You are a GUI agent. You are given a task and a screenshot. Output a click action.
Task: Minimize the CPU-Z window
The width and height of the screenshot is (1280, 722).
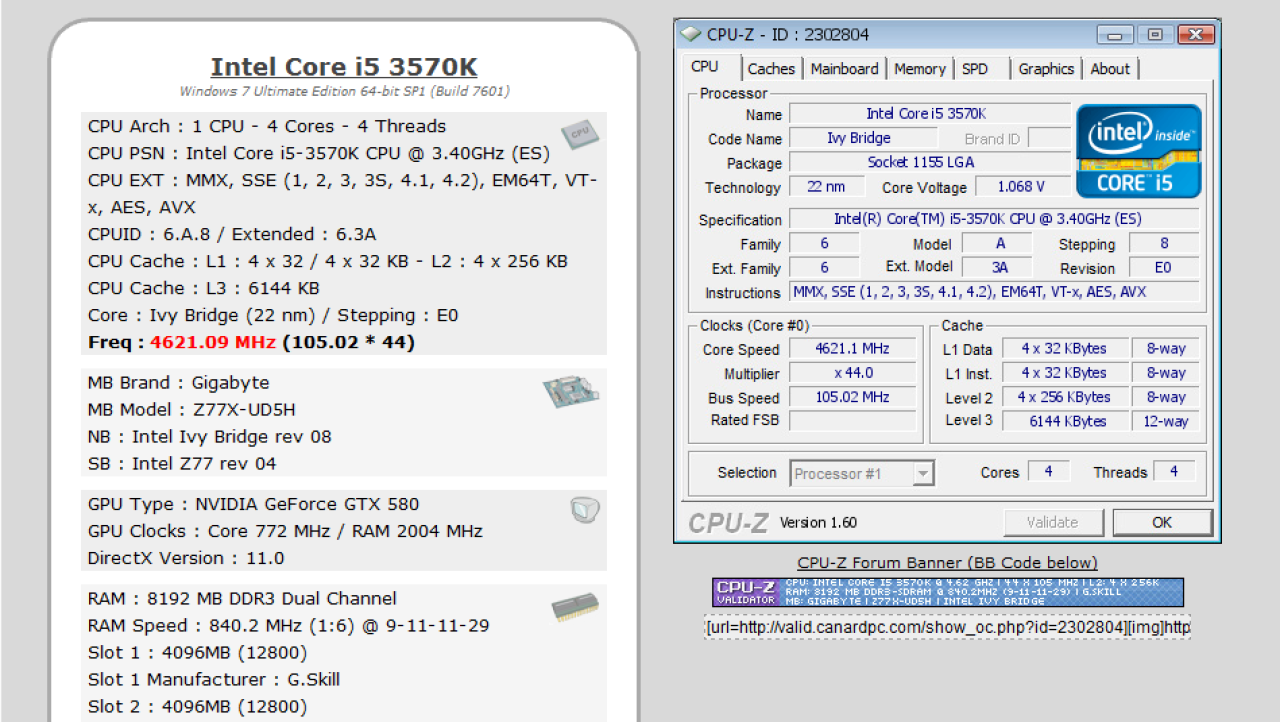point(1115,34)
